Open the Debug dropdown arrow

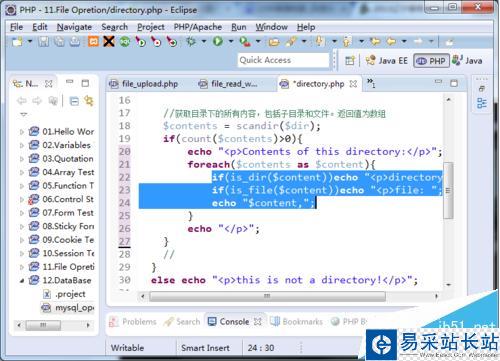(204, 42)
